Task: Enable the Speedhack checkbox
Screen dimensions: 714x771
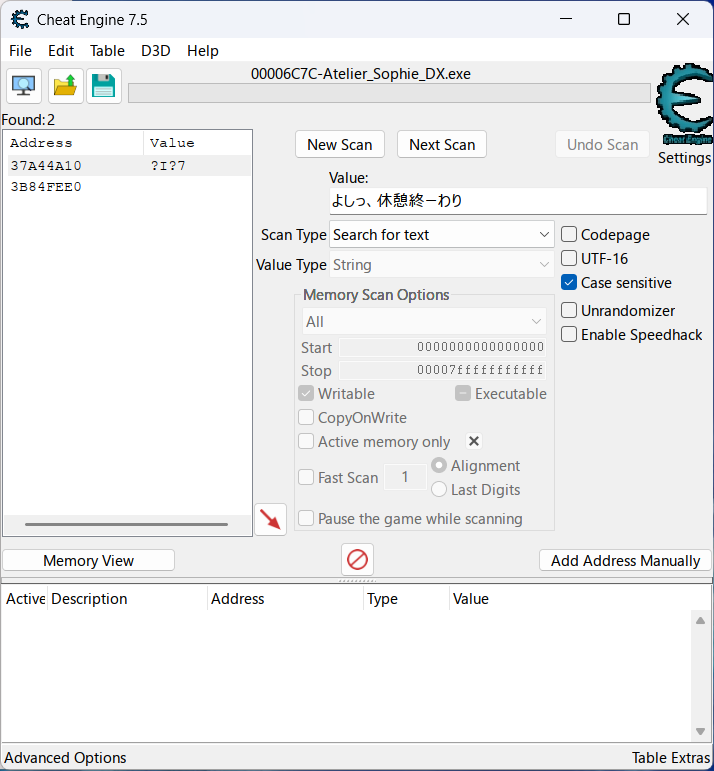Action: (569, 335)
